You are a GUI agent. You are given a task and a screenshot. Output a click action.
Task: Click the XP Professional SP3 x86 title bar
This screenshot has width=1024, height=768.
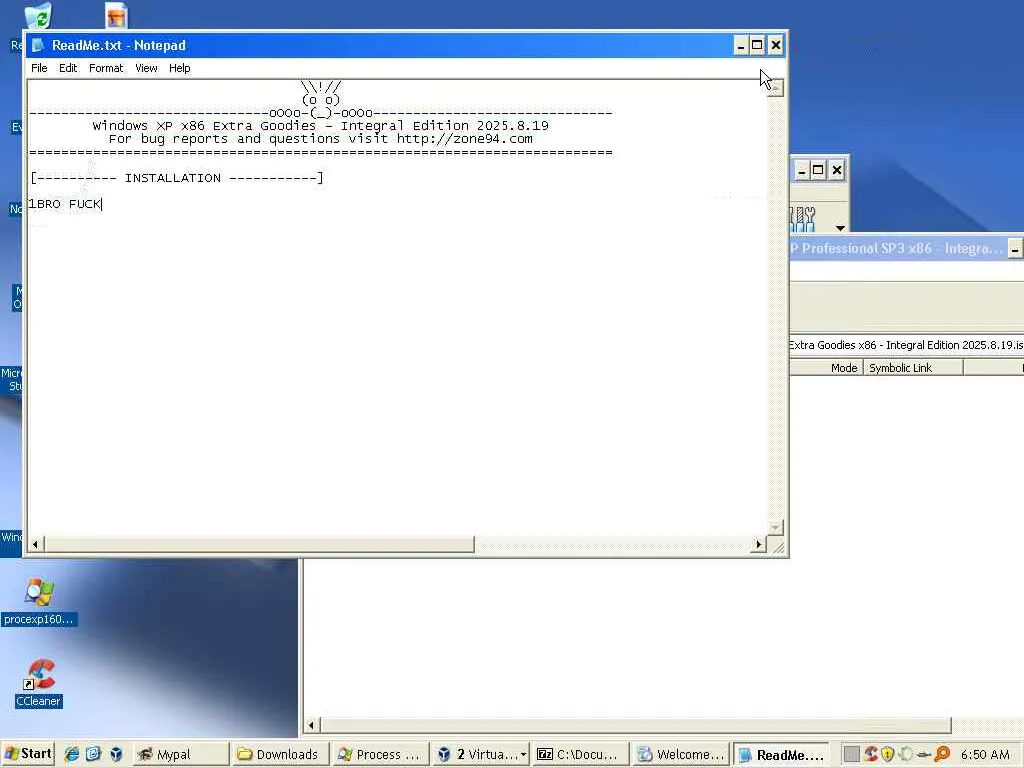898,248
